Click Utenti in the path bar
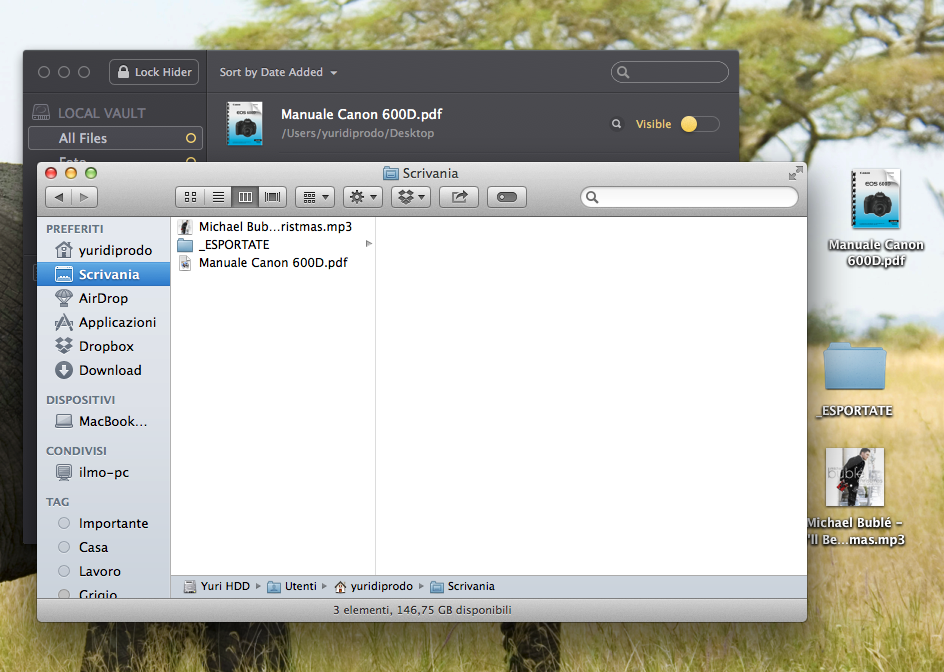Viewport: 944px width, 672px height. point(292,586)
